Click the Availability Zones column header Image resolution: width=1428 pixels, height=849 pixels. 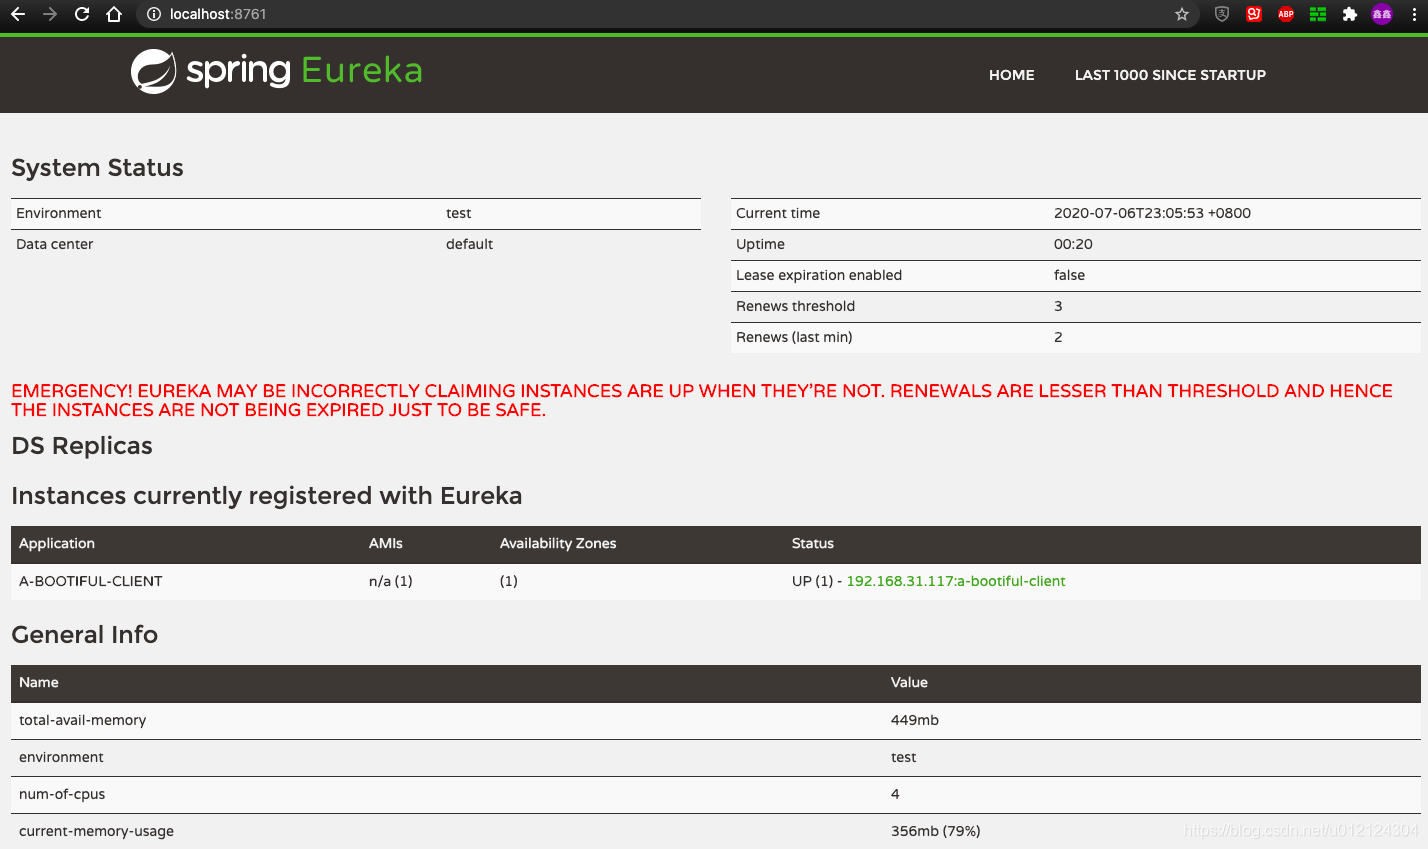558,543
